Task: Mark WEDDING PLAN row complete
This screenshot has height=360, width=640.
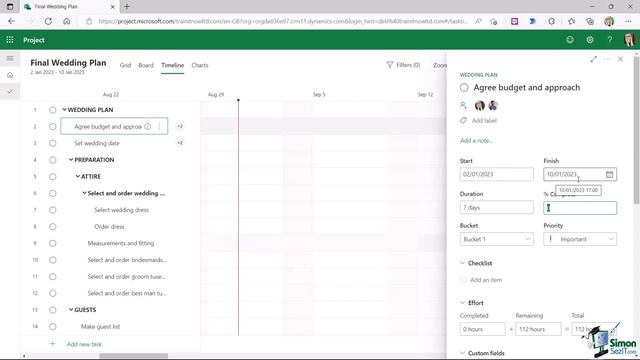Action: [53, 110]
